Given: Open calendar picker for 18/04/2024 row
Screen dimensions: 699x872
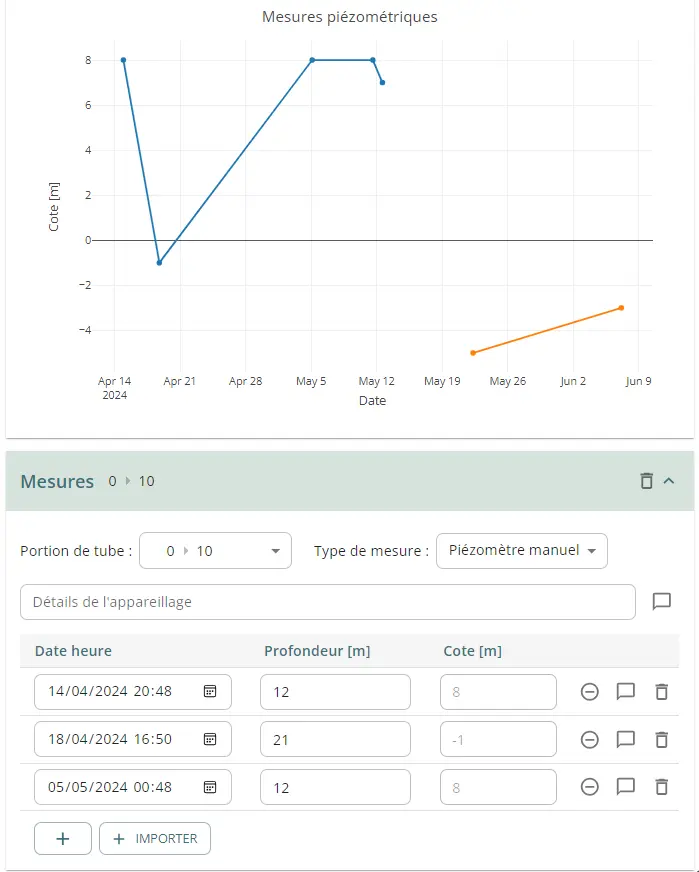Looking at the screenshot, I should click(210, 739).
